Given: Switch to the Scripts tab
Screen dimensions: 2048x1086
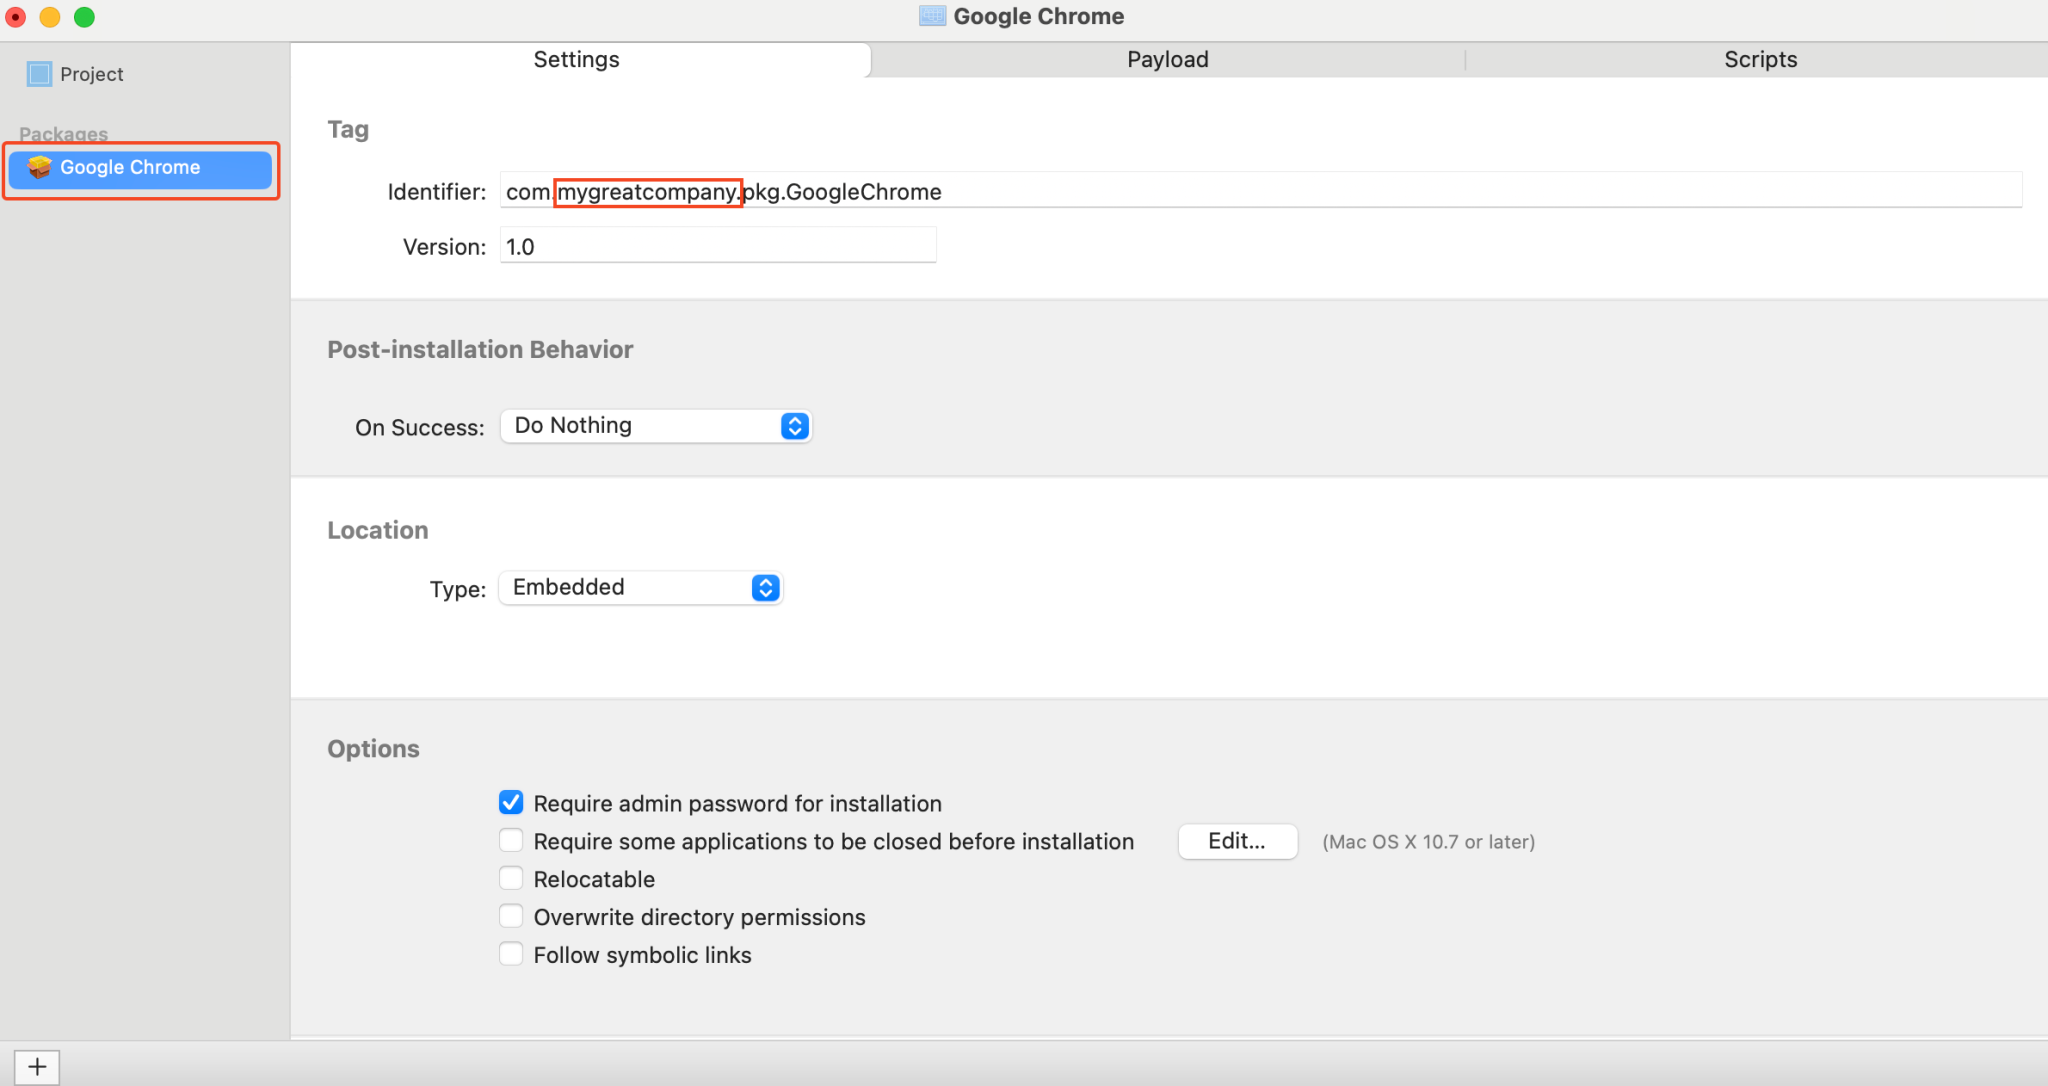Looking at the screenshot, I should (1760, 59).
